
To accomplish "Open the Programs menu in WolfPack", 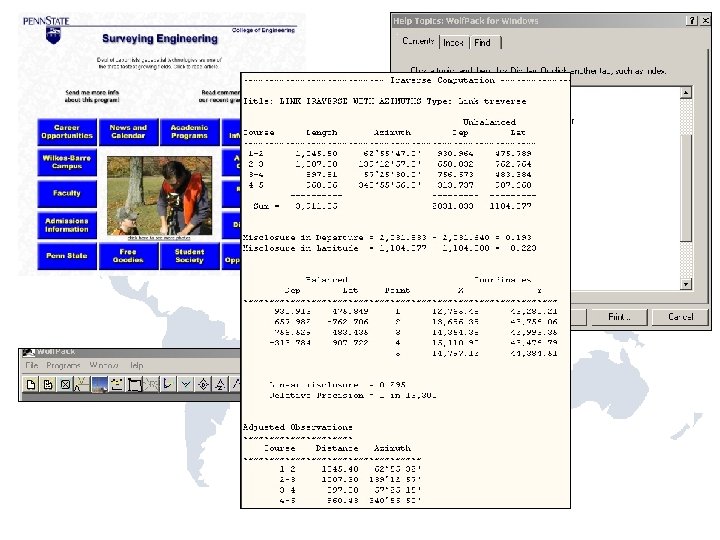I will pyautogui.click(x=63, y=366).
